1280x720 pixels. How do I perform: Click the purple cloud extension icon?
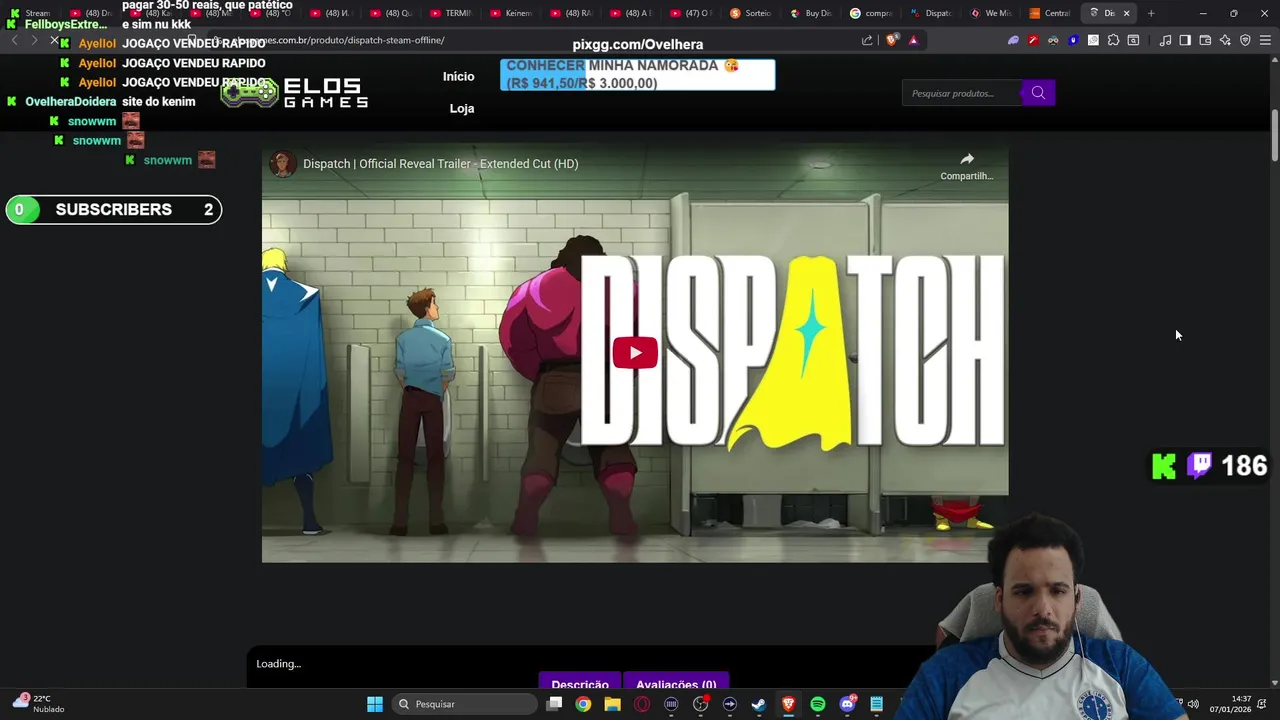[1013, 40]
